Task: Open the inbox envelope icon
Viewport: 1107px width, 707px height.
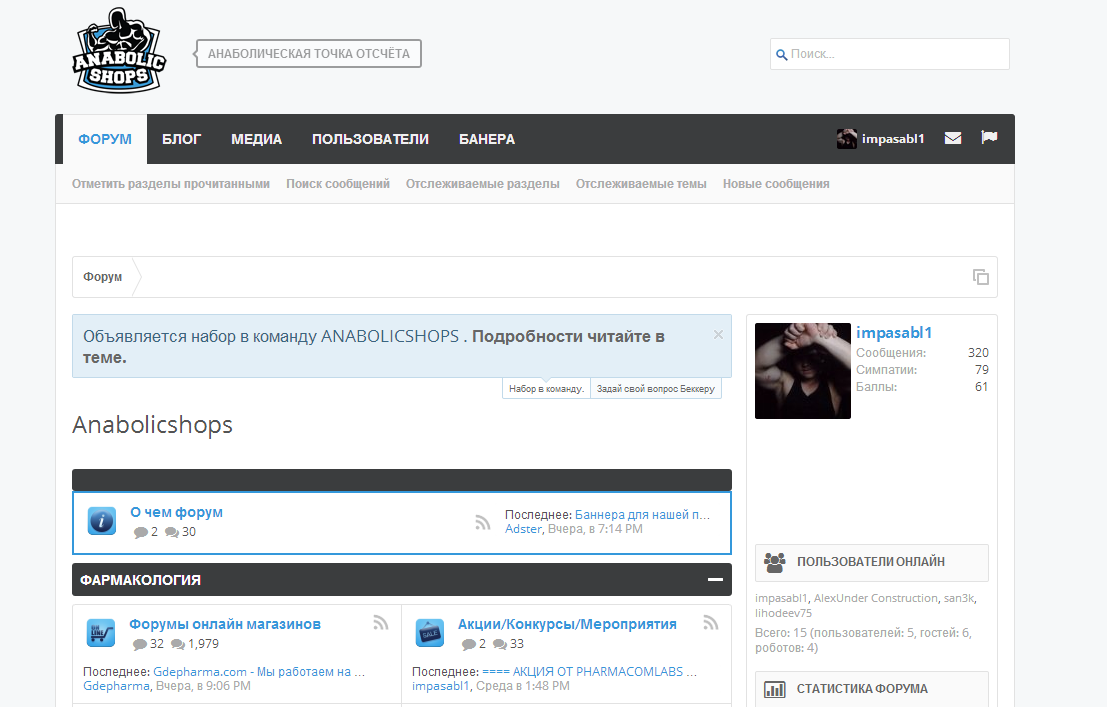Action: 952,138
